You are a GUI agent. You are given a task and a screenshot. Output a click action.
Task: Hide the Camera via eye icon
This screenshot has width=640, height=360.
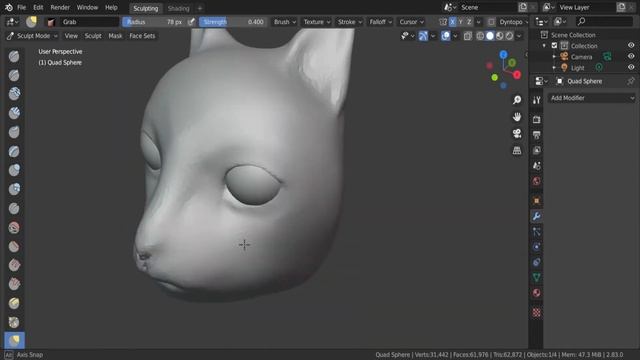pos(631,56)
